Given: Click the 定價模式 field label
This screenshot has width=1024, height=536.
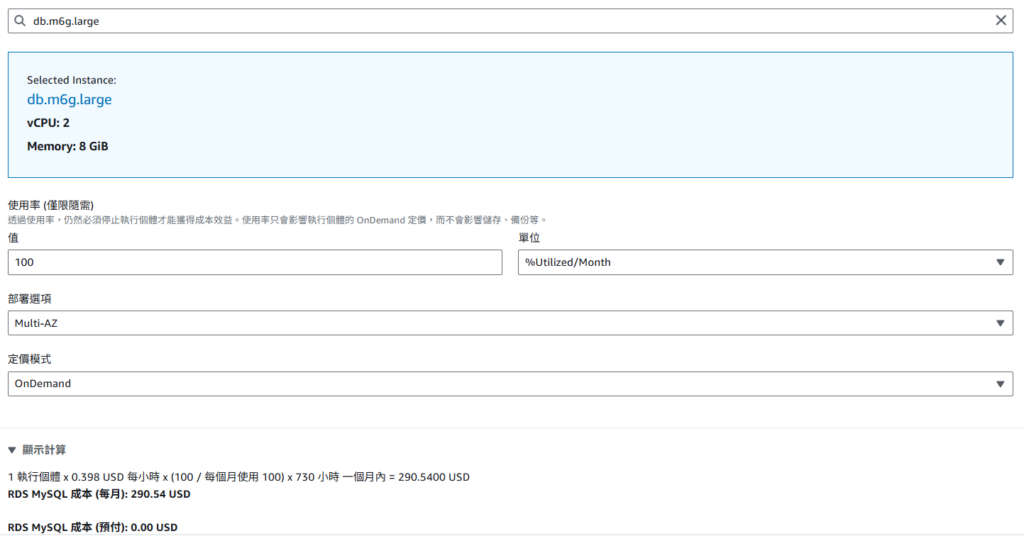Looking at the screenshot, I should click(31, 359).
